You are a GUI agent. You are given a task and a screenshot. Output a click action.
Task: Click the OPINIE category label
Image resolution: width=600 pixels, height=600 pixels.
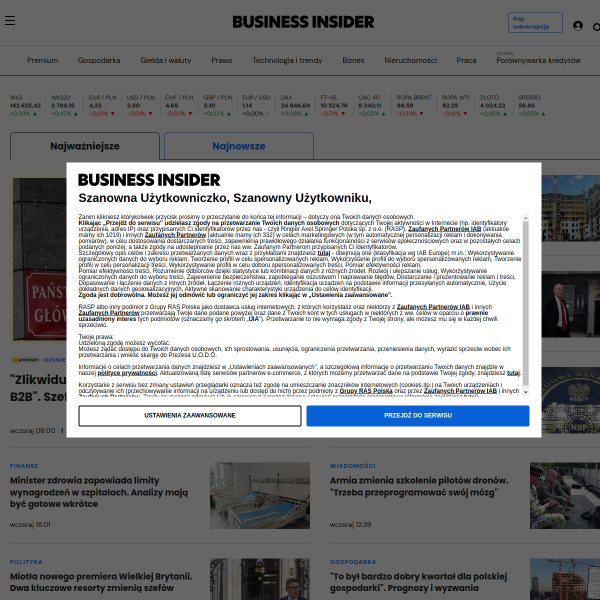tap(54, 360)
